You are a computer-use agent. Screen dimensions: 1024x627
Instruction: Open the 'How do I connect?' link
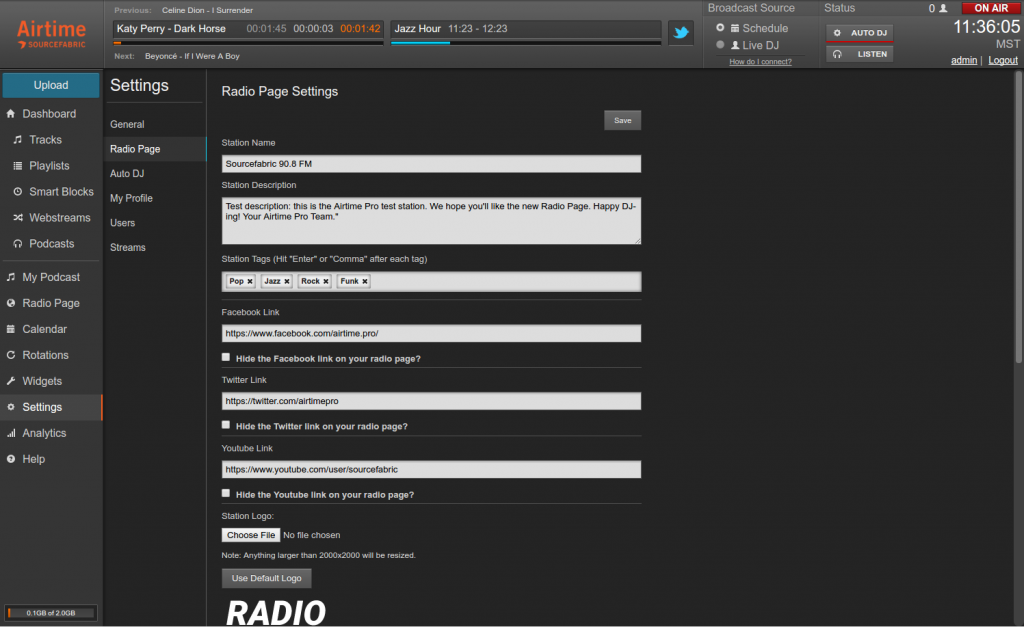click(x=759, y=61)
